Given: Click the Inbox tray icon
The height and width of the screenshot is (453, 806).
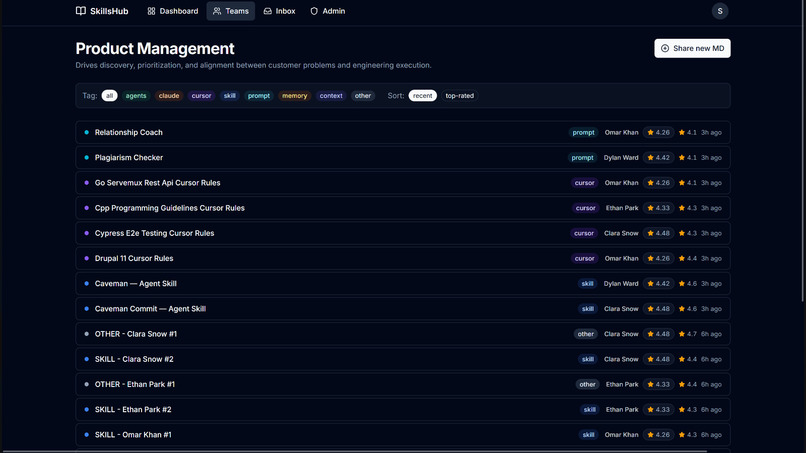Looking at the screenshot, I should coord(267,11).
